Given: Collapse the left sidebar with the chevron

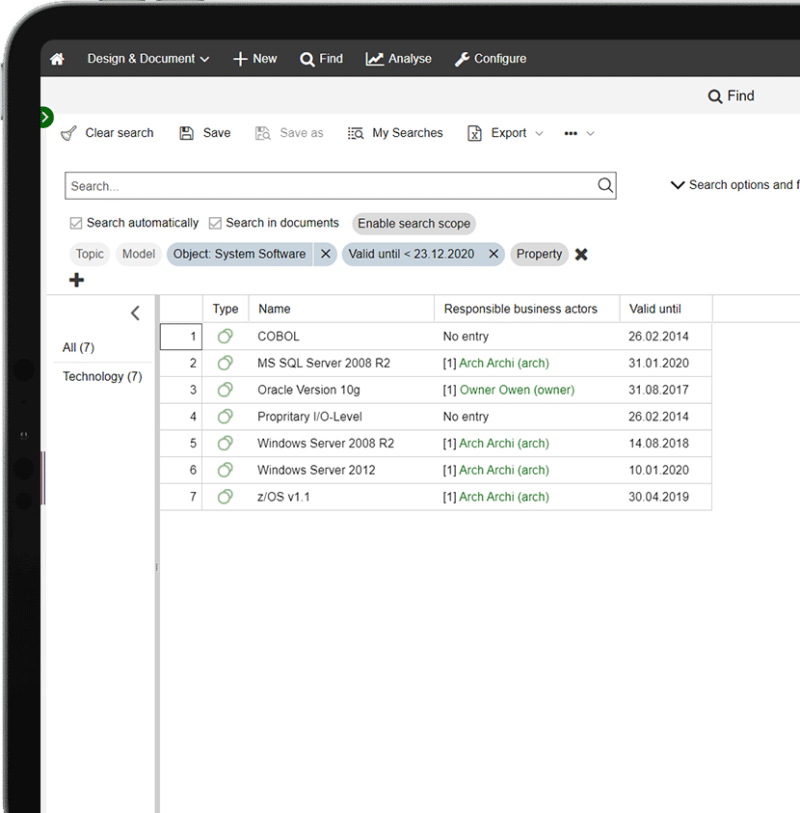Looking at the screenshot, I should coord(135,313).
